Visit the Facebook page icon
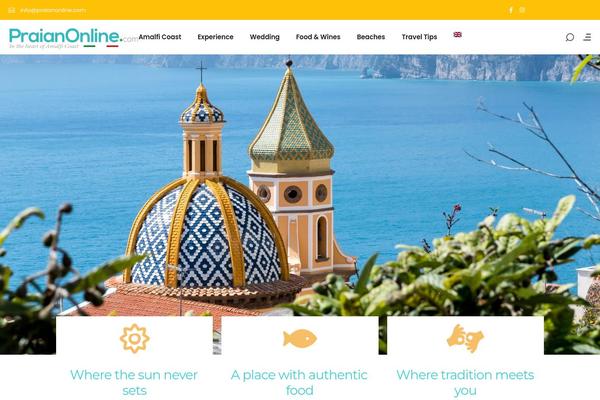600x400 pixels. coord(511,10)
